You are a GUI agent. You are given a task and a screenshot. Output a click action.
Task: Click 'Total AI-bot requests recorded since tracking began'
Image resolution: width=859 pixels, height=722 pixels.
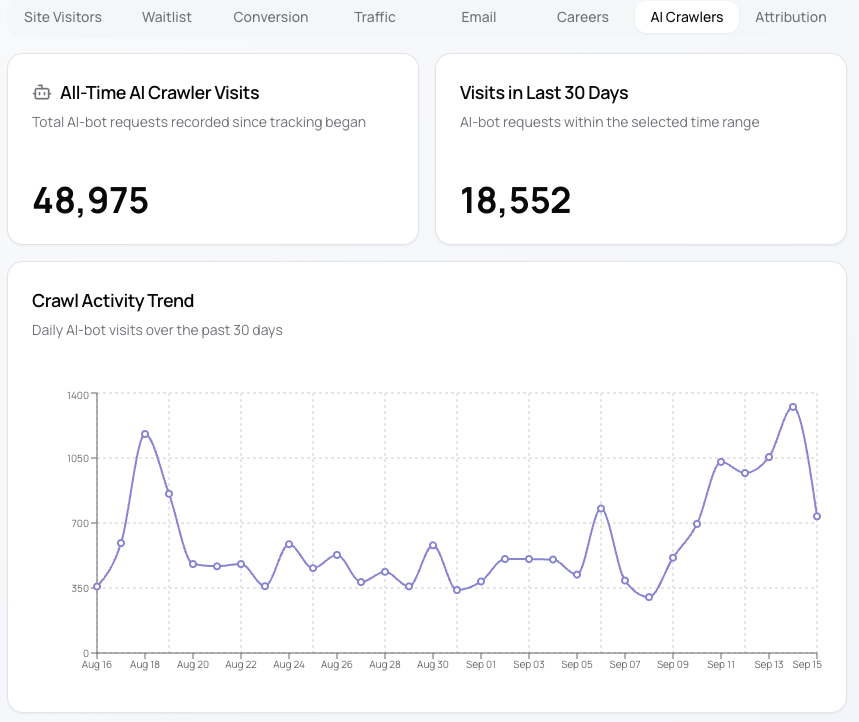pos(199,122)
